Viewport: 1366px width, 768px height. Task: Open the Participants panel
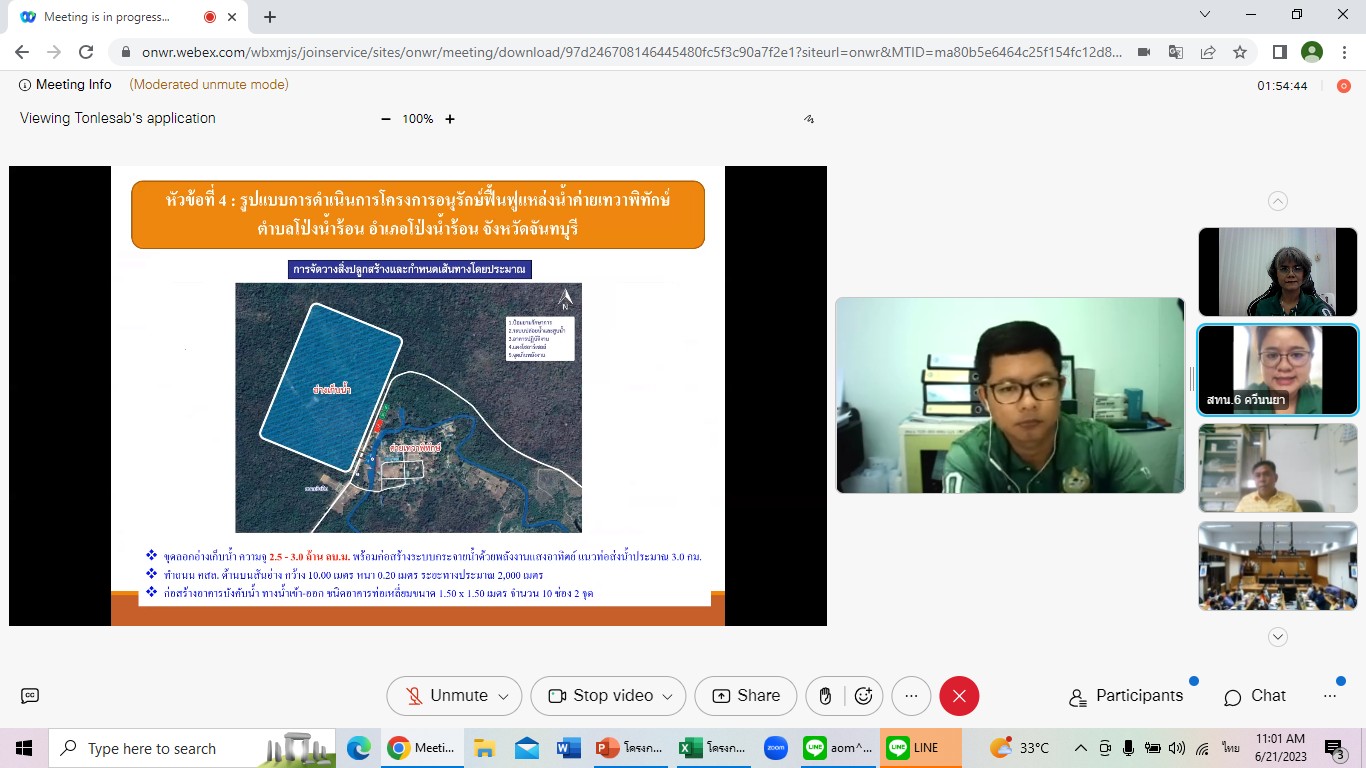click(x=1126, y=696)
